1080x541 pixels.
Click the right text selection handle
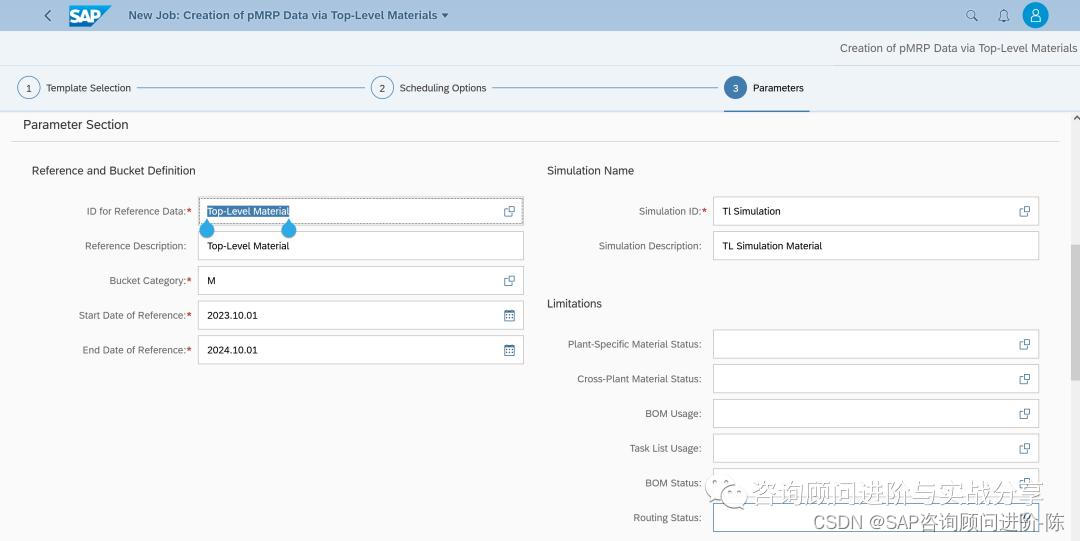point(289,229)
